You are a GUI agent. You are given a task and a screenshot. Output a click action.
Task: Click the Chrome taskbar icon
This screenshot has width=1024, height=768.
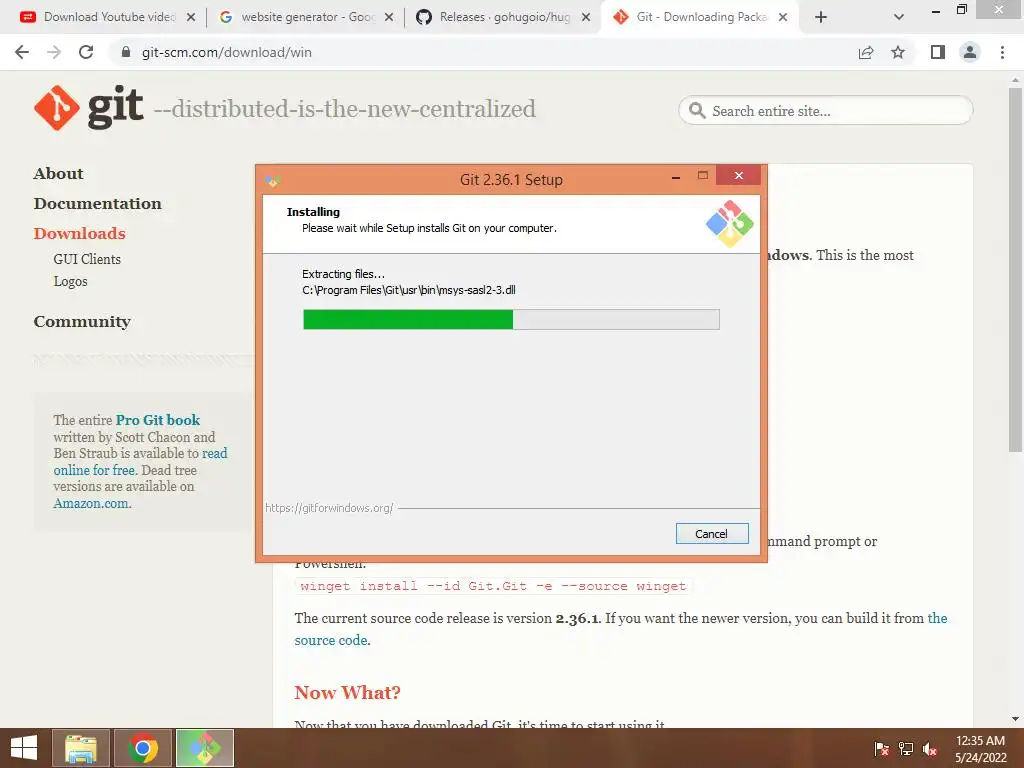click(143, 748)
